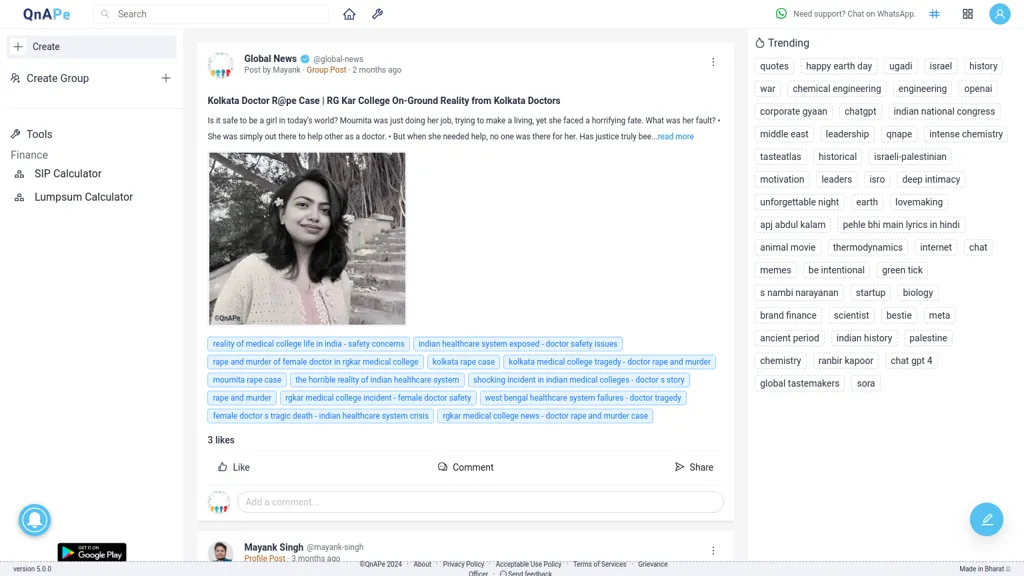
Task: Go to the Home feed icon
Action: [349, 14]
